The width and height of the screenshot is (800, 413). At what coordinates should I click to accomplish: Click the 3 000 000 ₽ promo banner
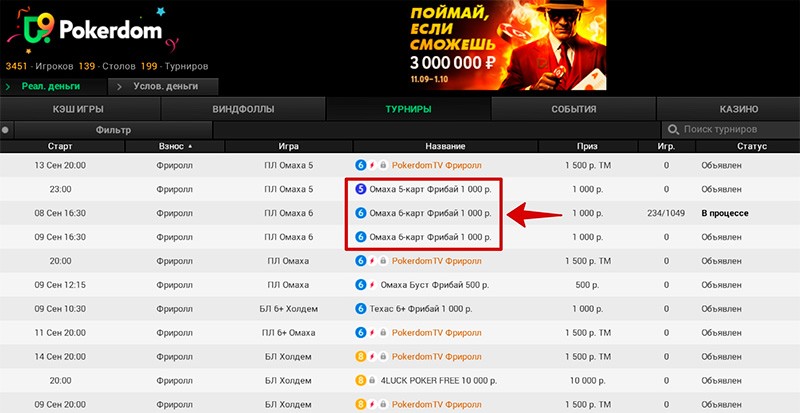coord(493,45)
